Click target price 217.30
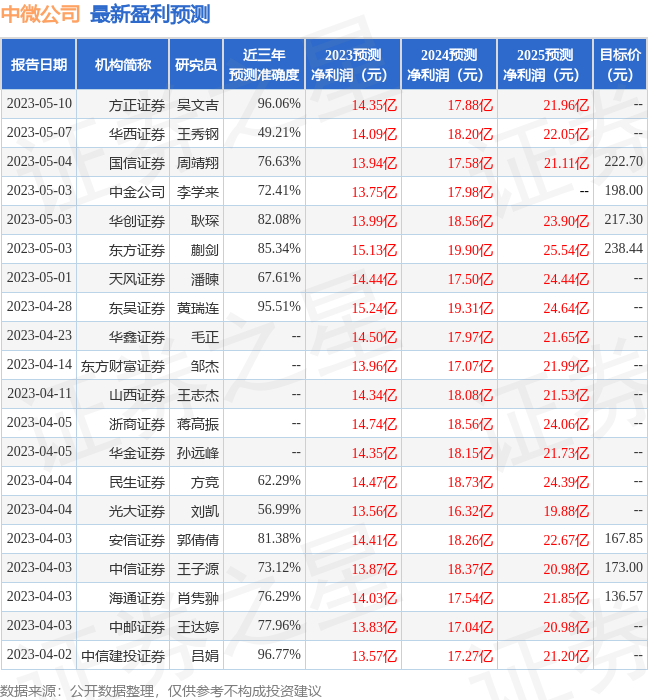 tap(623, 220)
